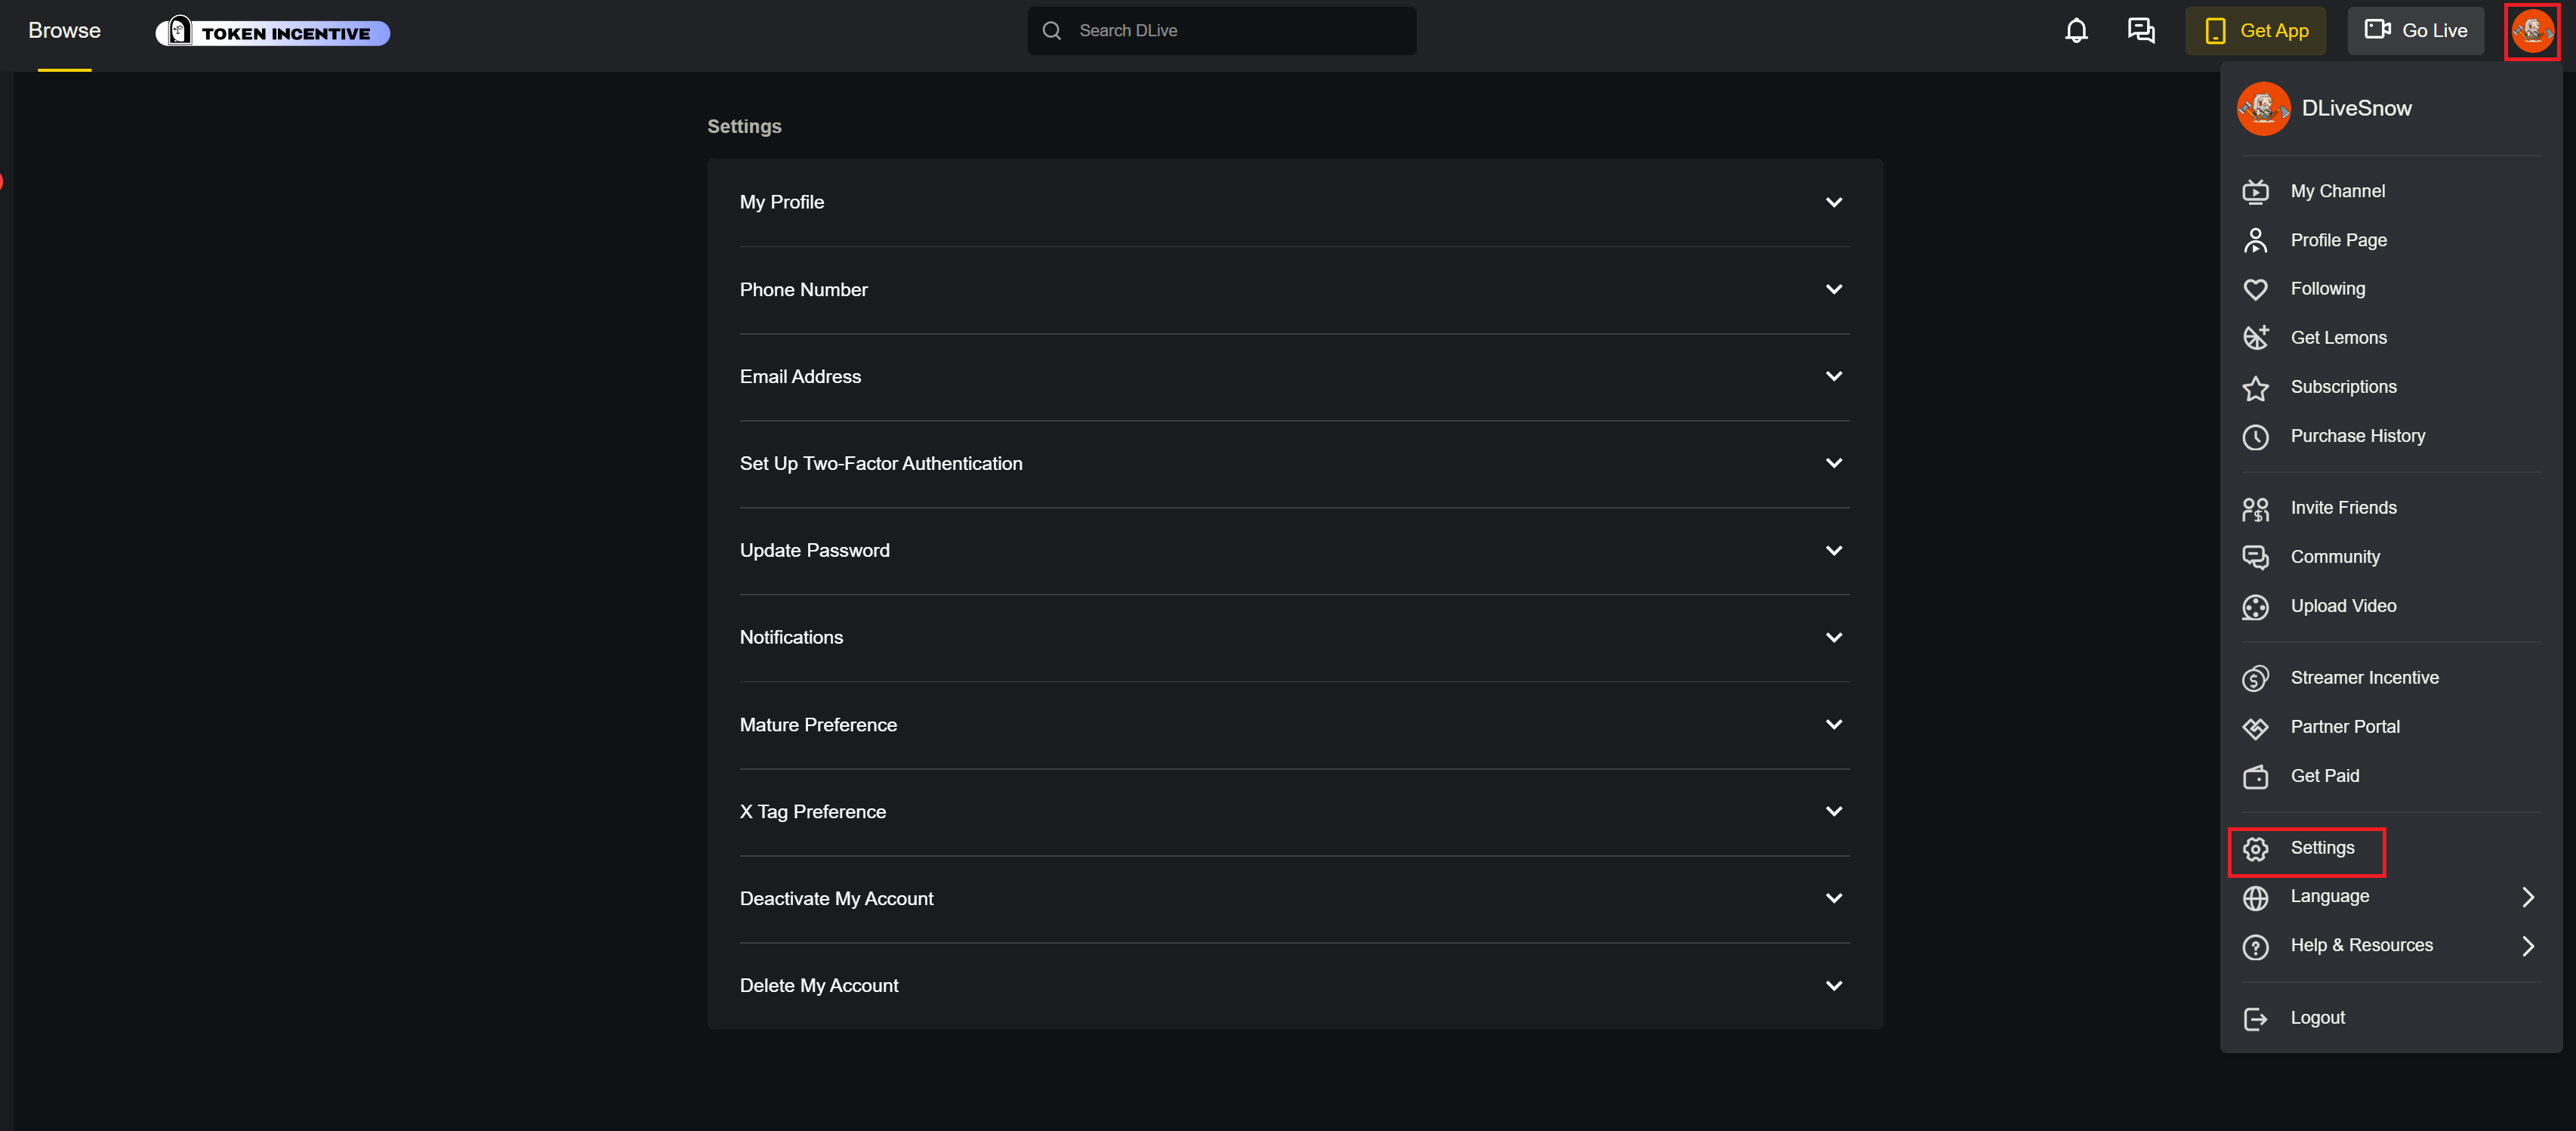This screenshot has width=2576, height=1131.
Task: Click the Get App button
Action: tap(2255, 31)
